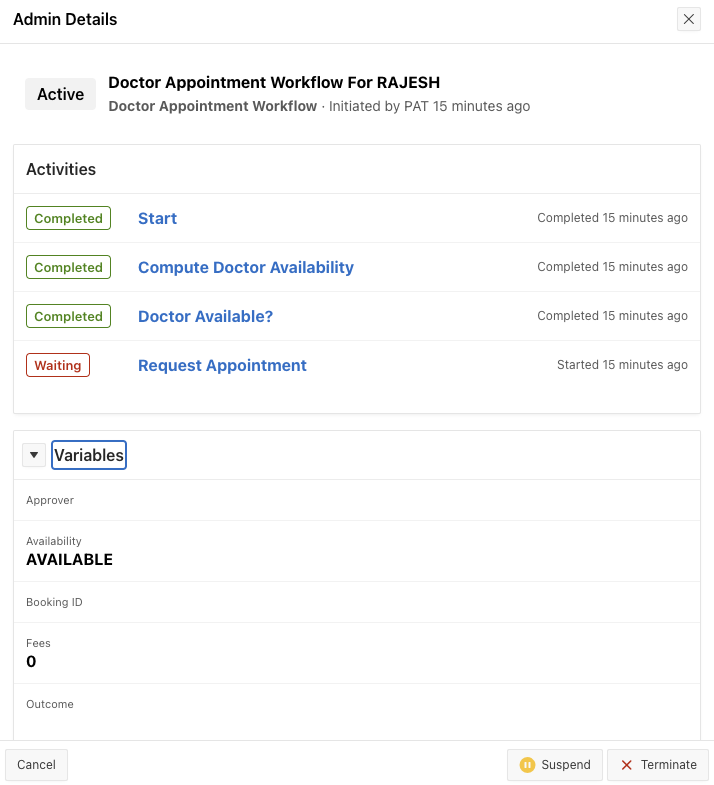This screenshot has width=714, height=785.
Task: Click the Activities section heading
Action: tap(61, 169)
